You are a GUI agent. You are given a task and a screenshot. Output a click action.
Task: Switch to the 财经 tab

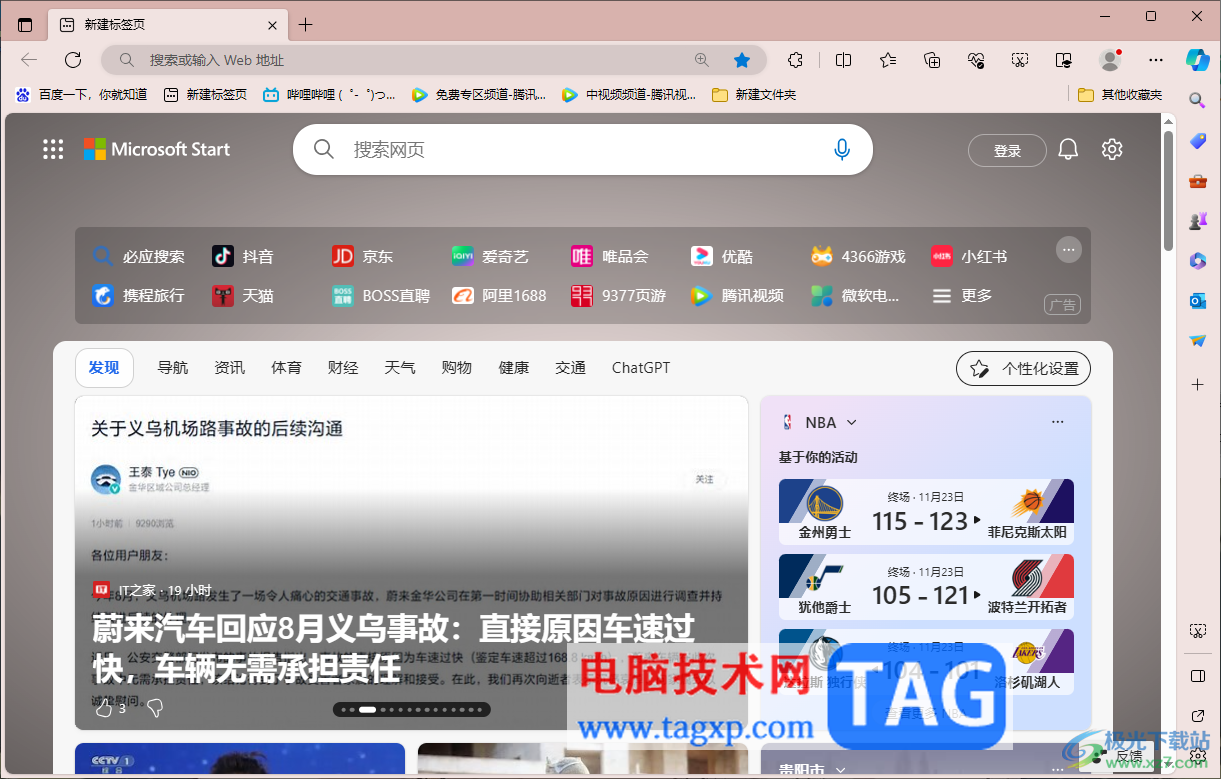(343, 368)
